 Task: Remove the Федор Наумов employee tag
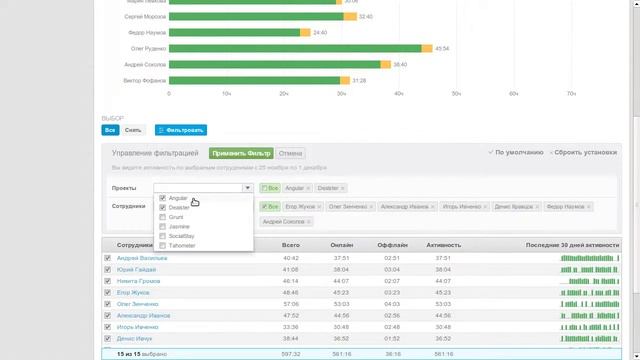click(588, 207)
